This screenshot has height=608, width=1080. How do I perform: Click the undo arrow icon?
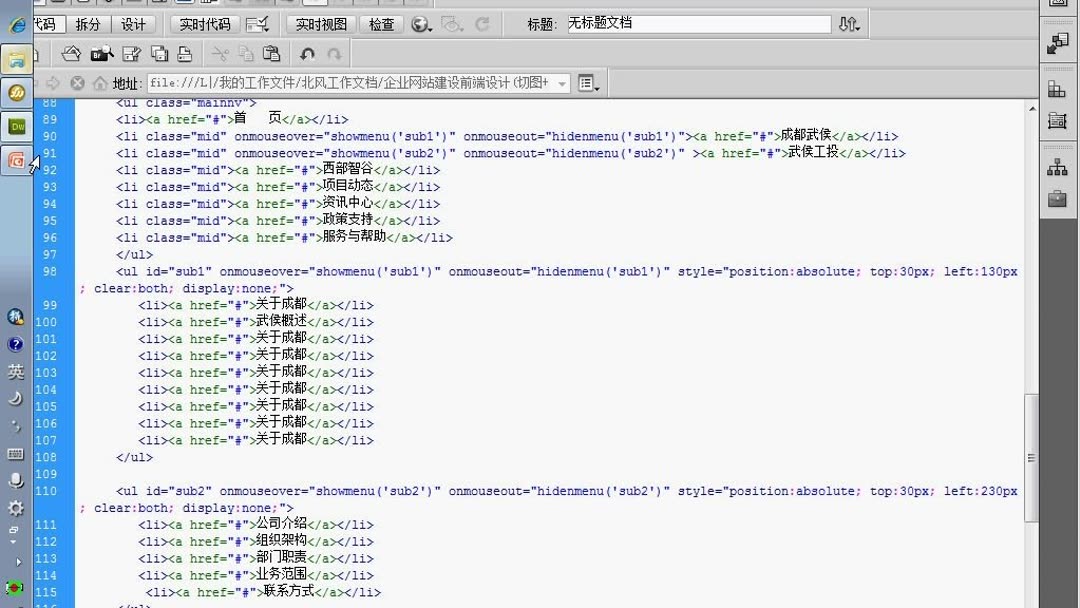tap(307, 55)
